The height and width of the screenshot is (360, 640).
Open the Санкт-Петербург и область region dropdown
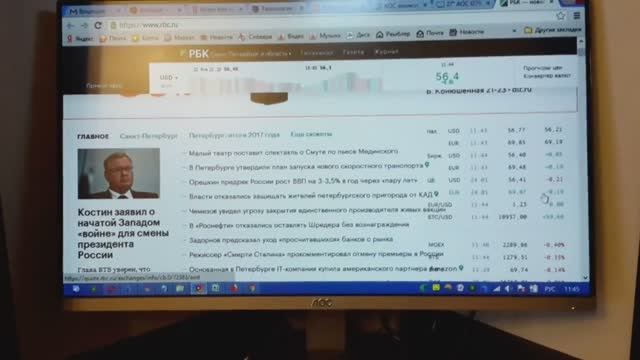[251, 54]
